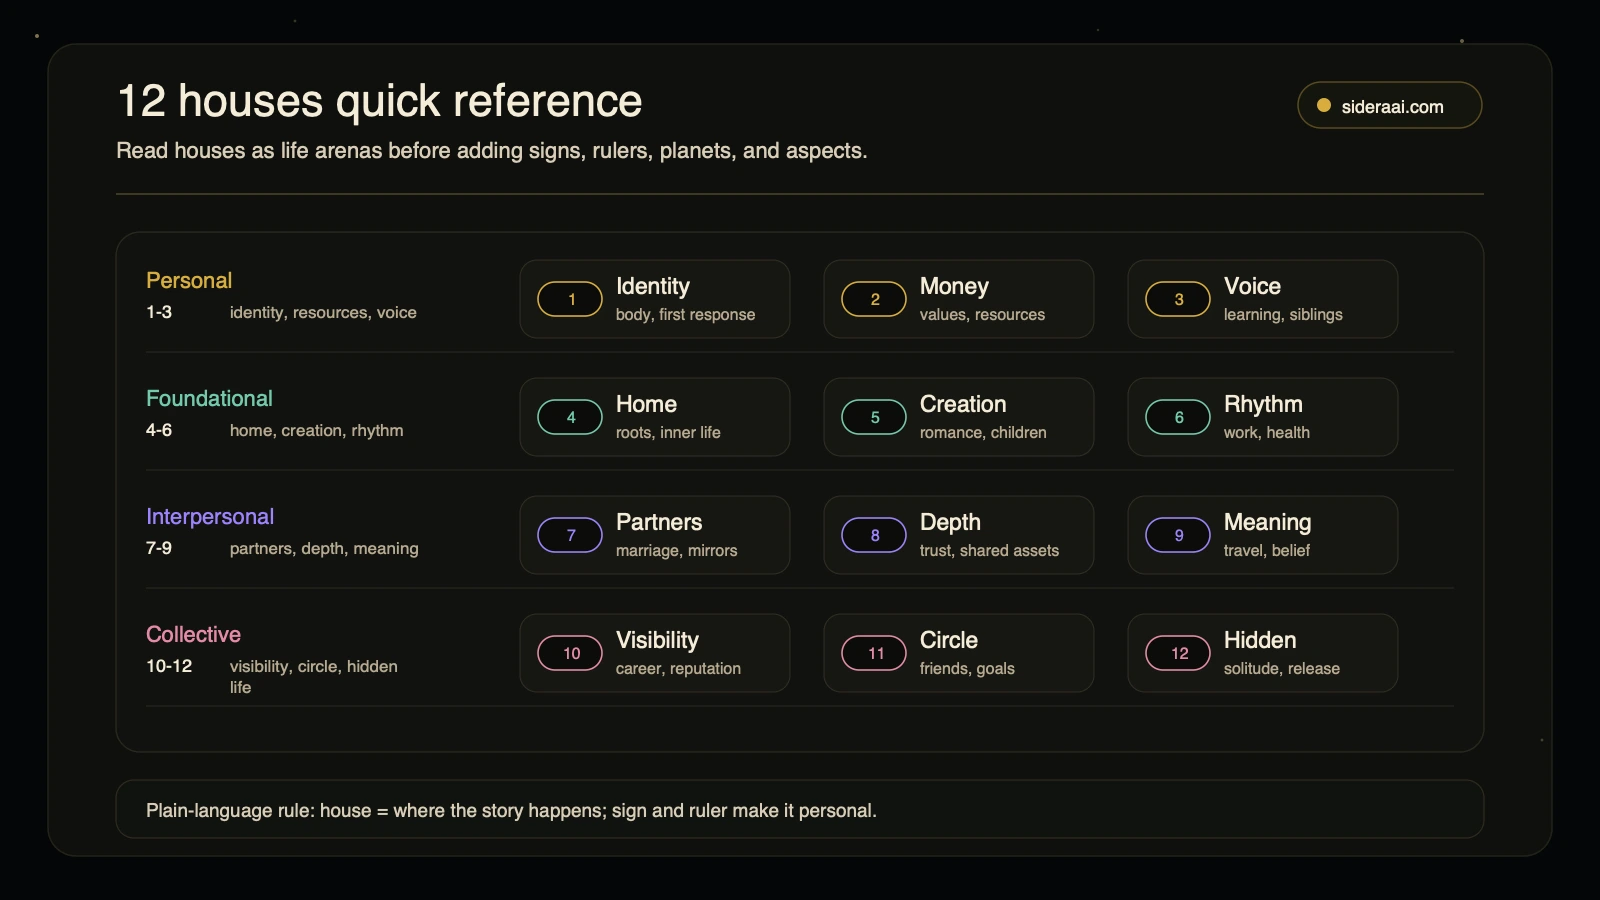Click the Interpersonal group heading
The image size is (1600, 900).
(x=210, y=516)
